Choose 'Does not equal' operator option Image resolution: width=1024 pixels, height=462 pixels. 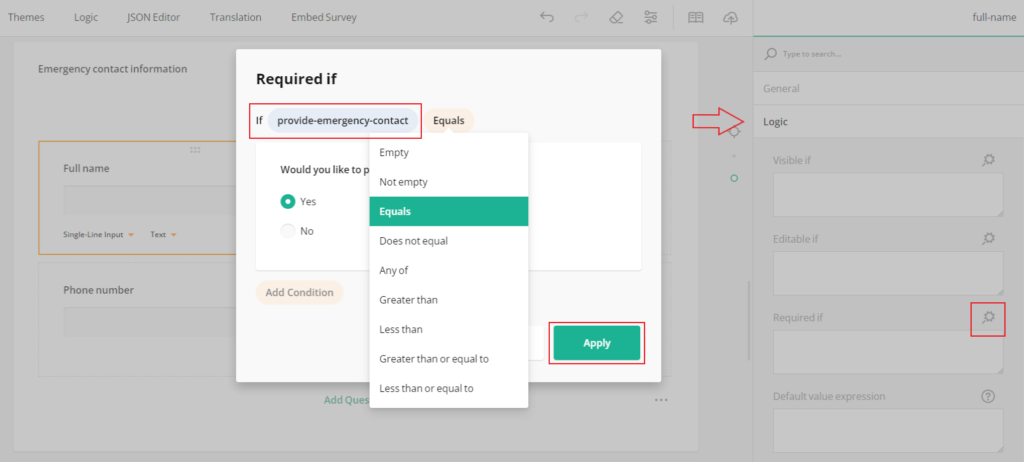tap(413, 241)
